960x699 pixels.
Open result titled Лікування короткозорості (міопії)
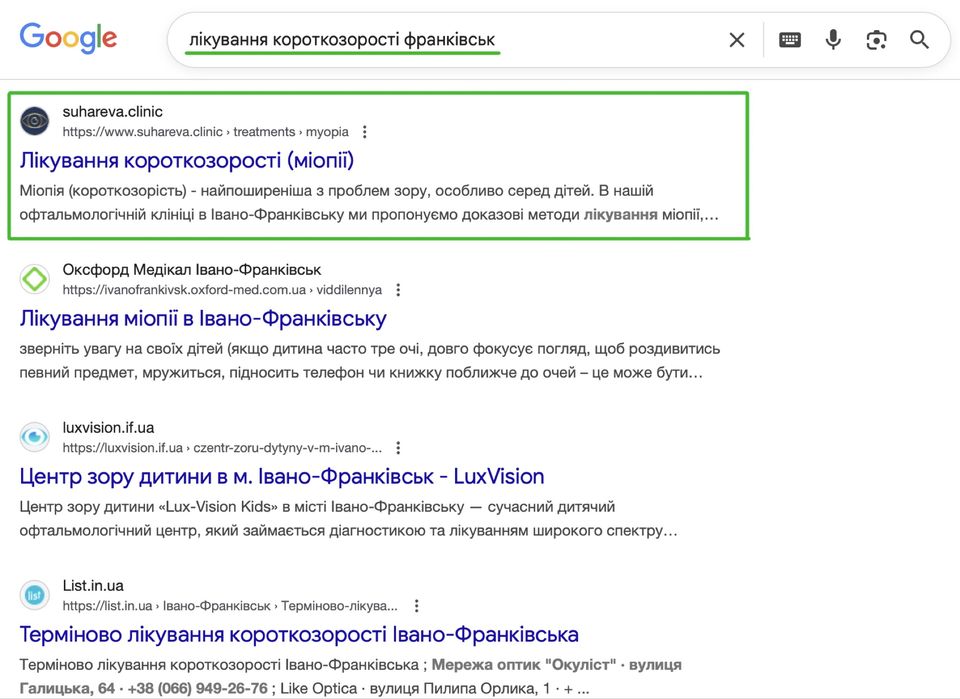pyautogui.click(x=187, y=160)
